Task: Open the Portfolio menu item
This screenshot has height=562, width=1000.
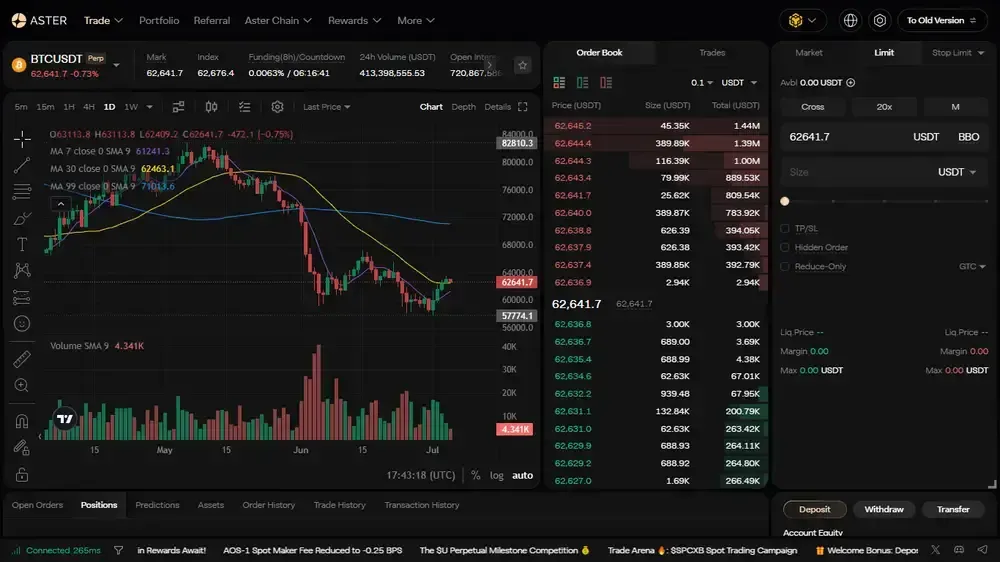Action: [x=159, y=20]
